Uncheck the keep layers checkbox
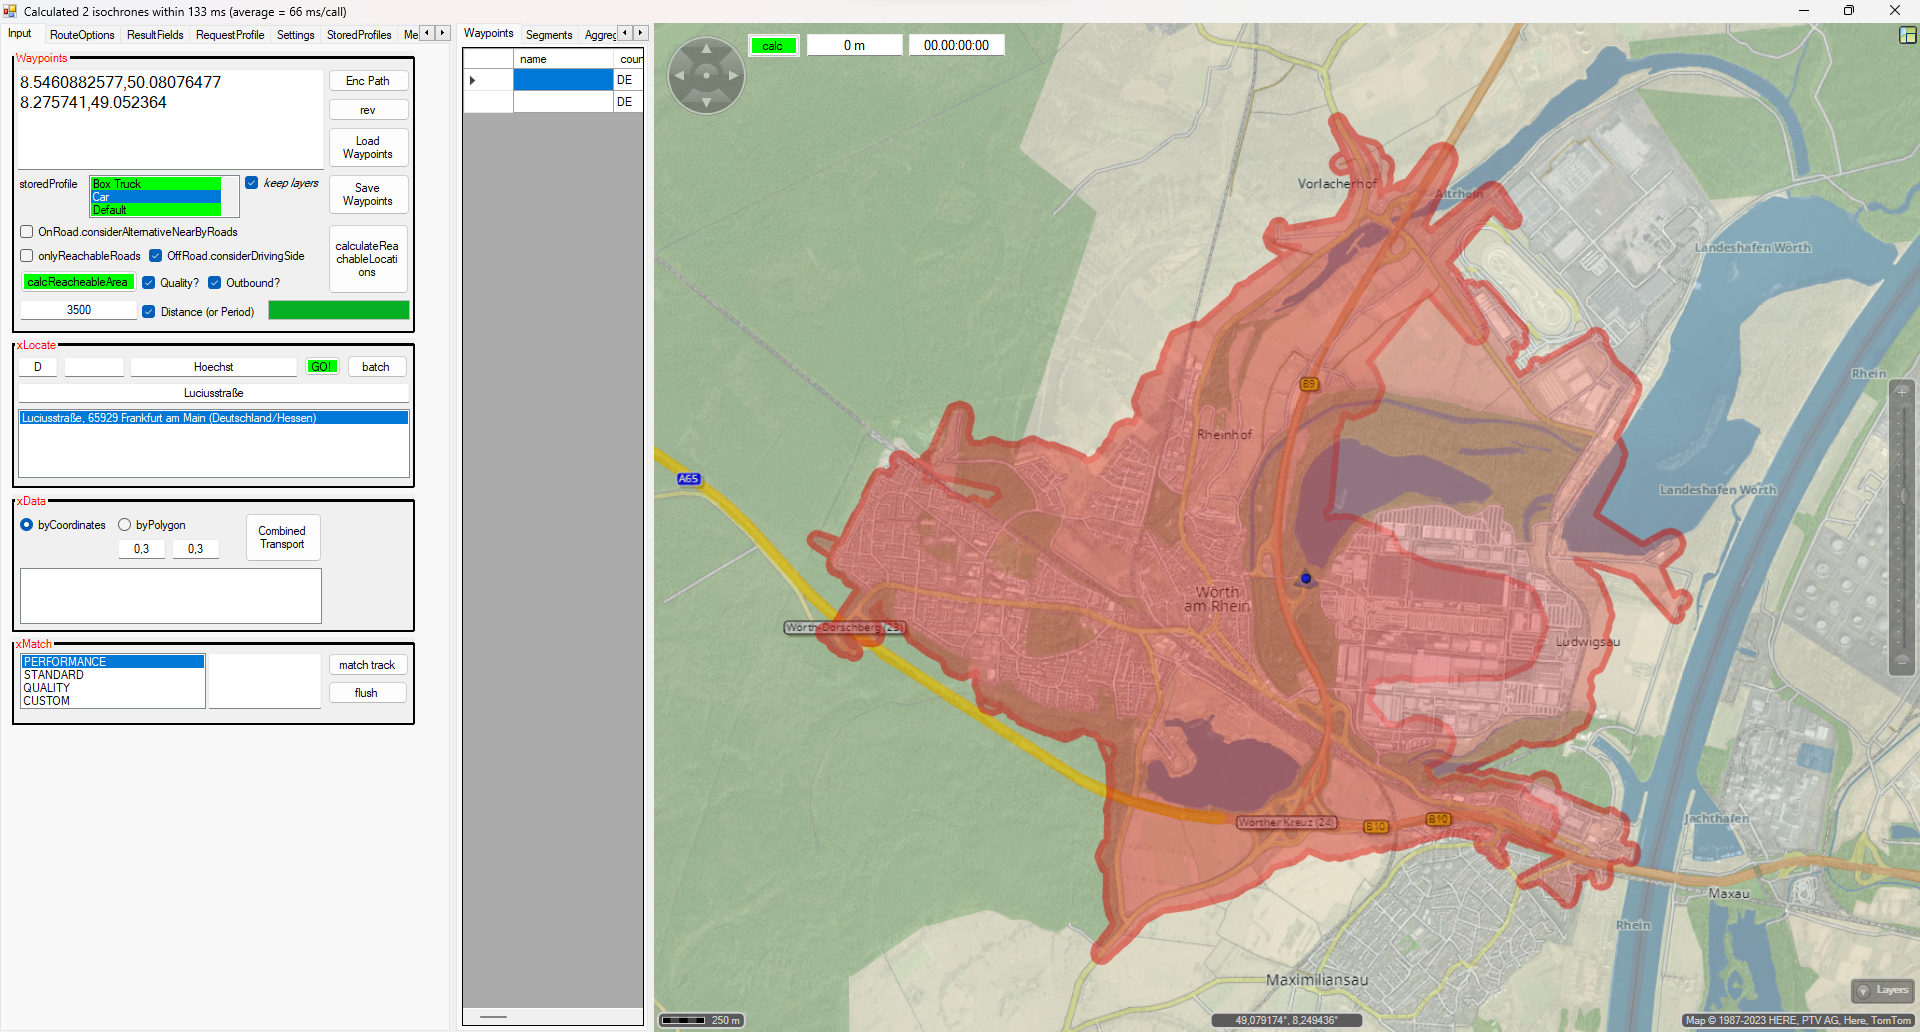The width and height of the screenshot is (1920, 1032). pyautogui.click(x=252, y=183)
